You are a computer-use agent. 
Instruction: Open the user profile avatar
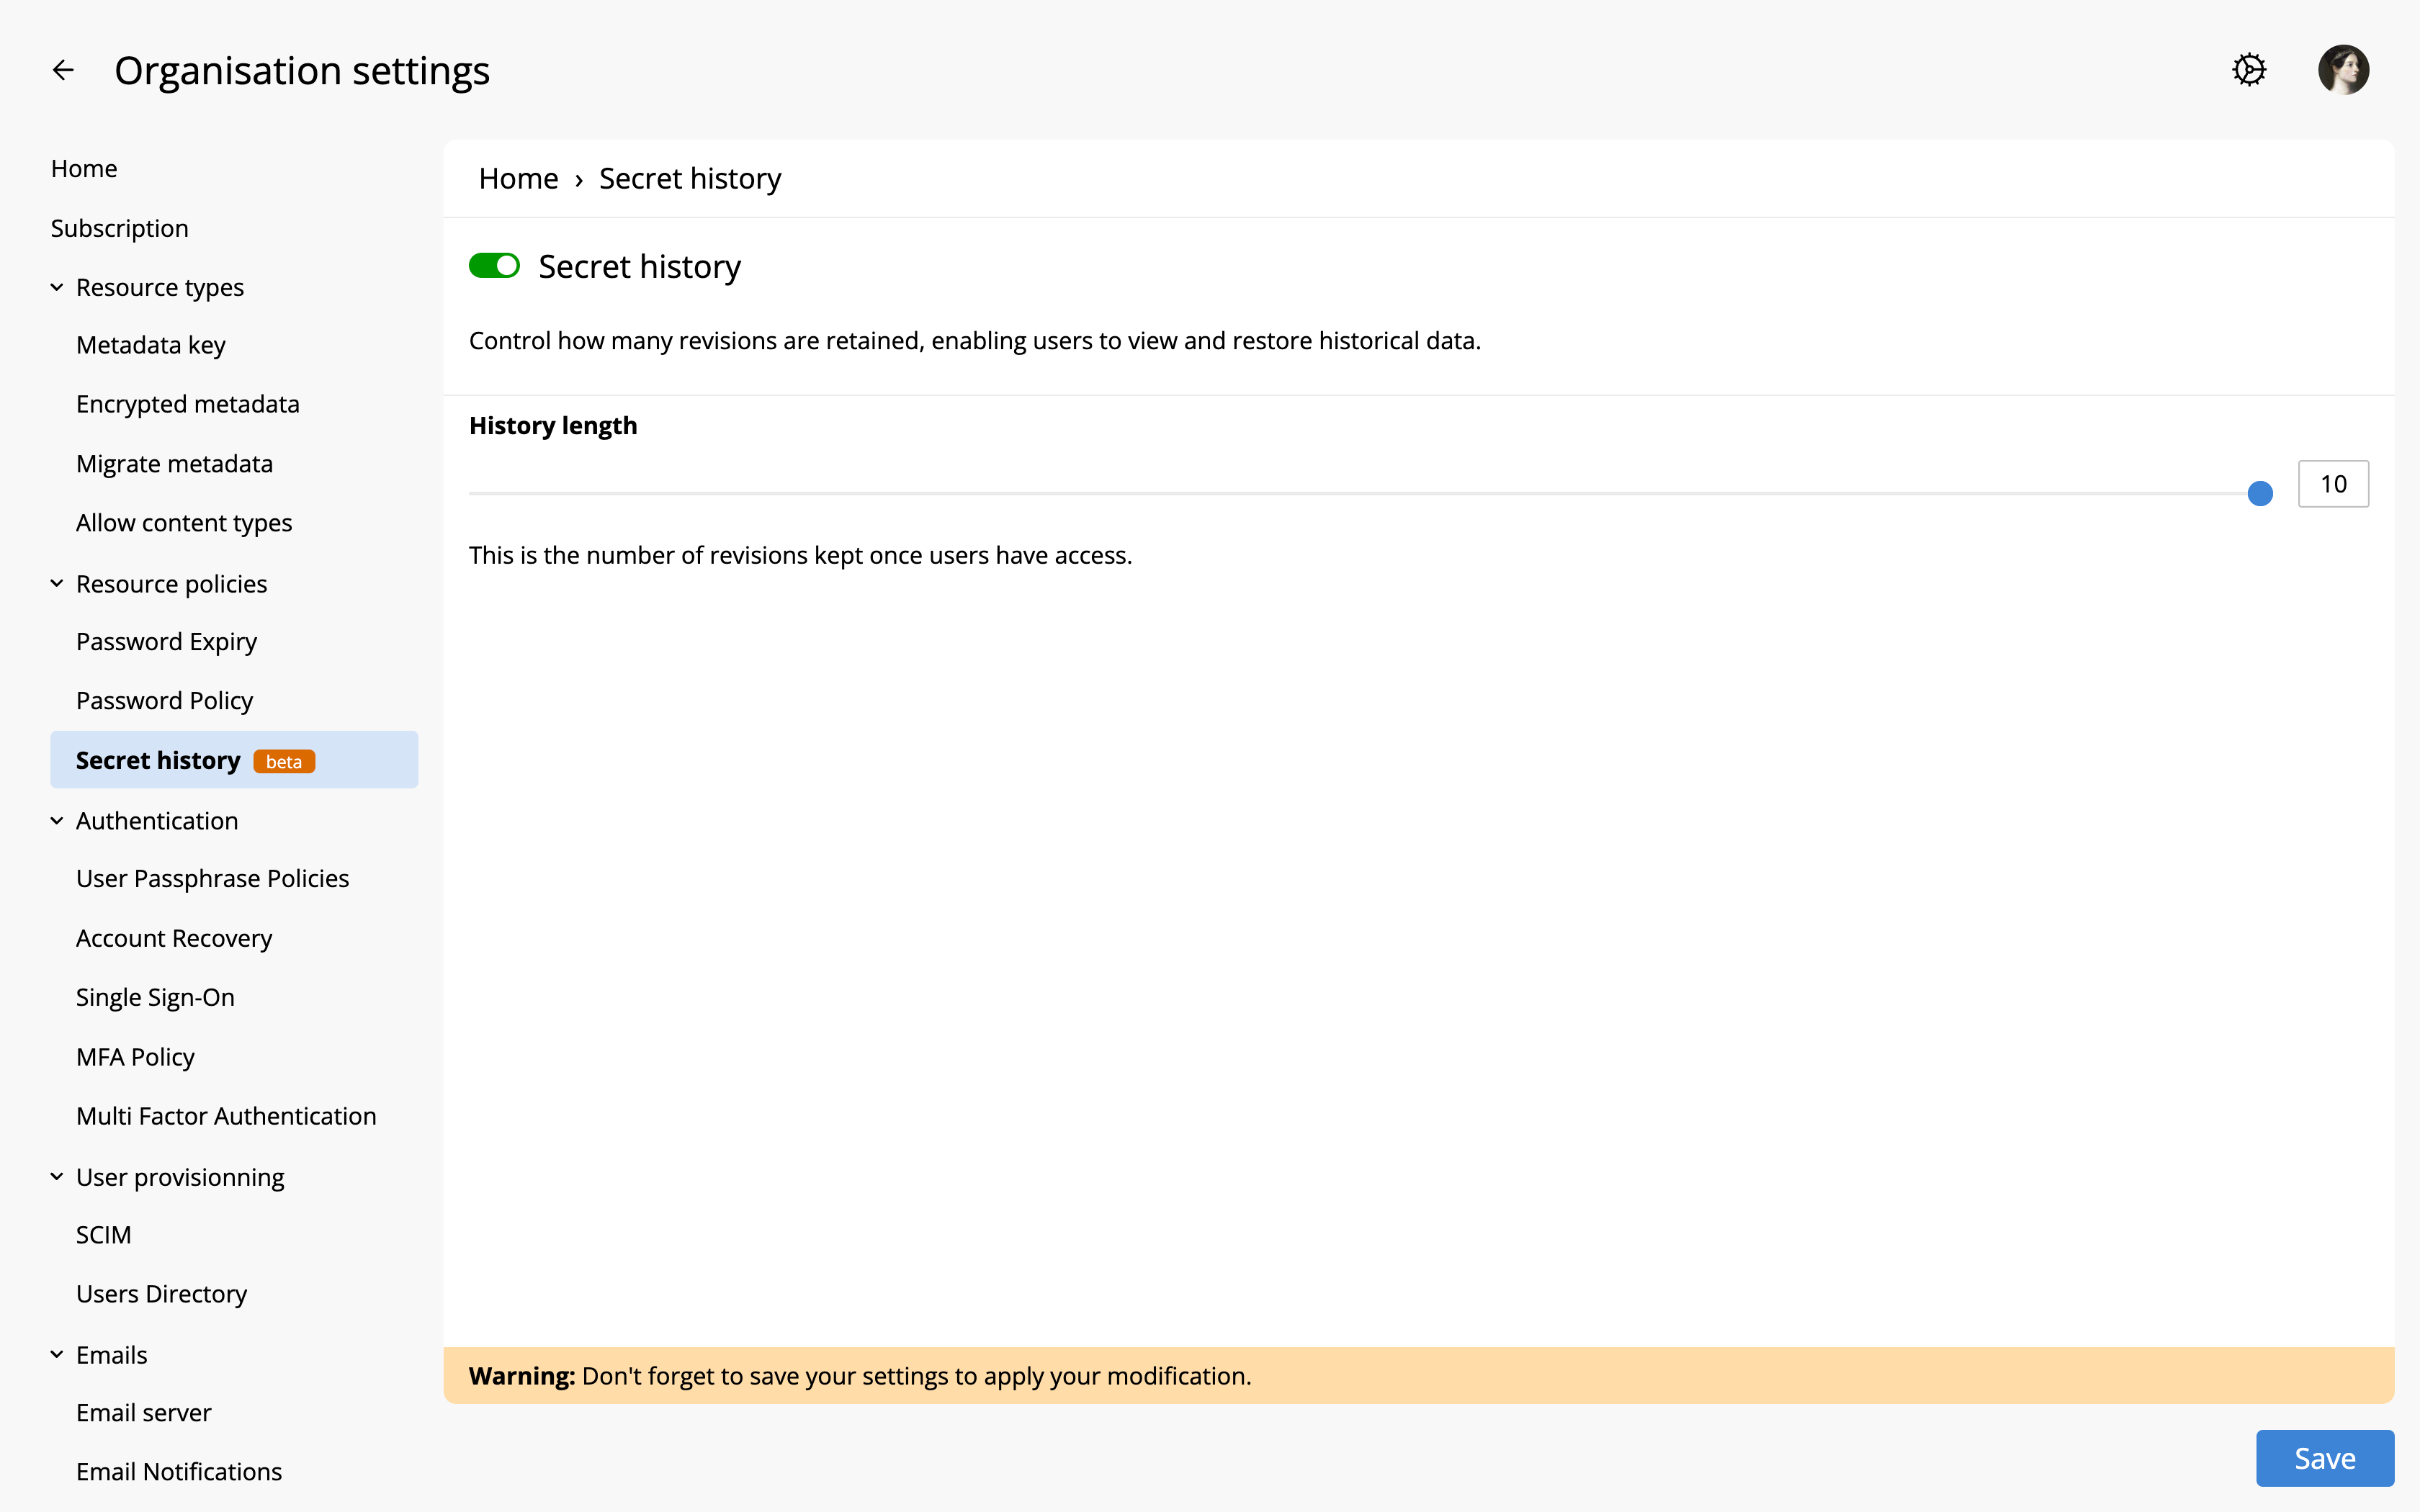[x=2343, y=70]
